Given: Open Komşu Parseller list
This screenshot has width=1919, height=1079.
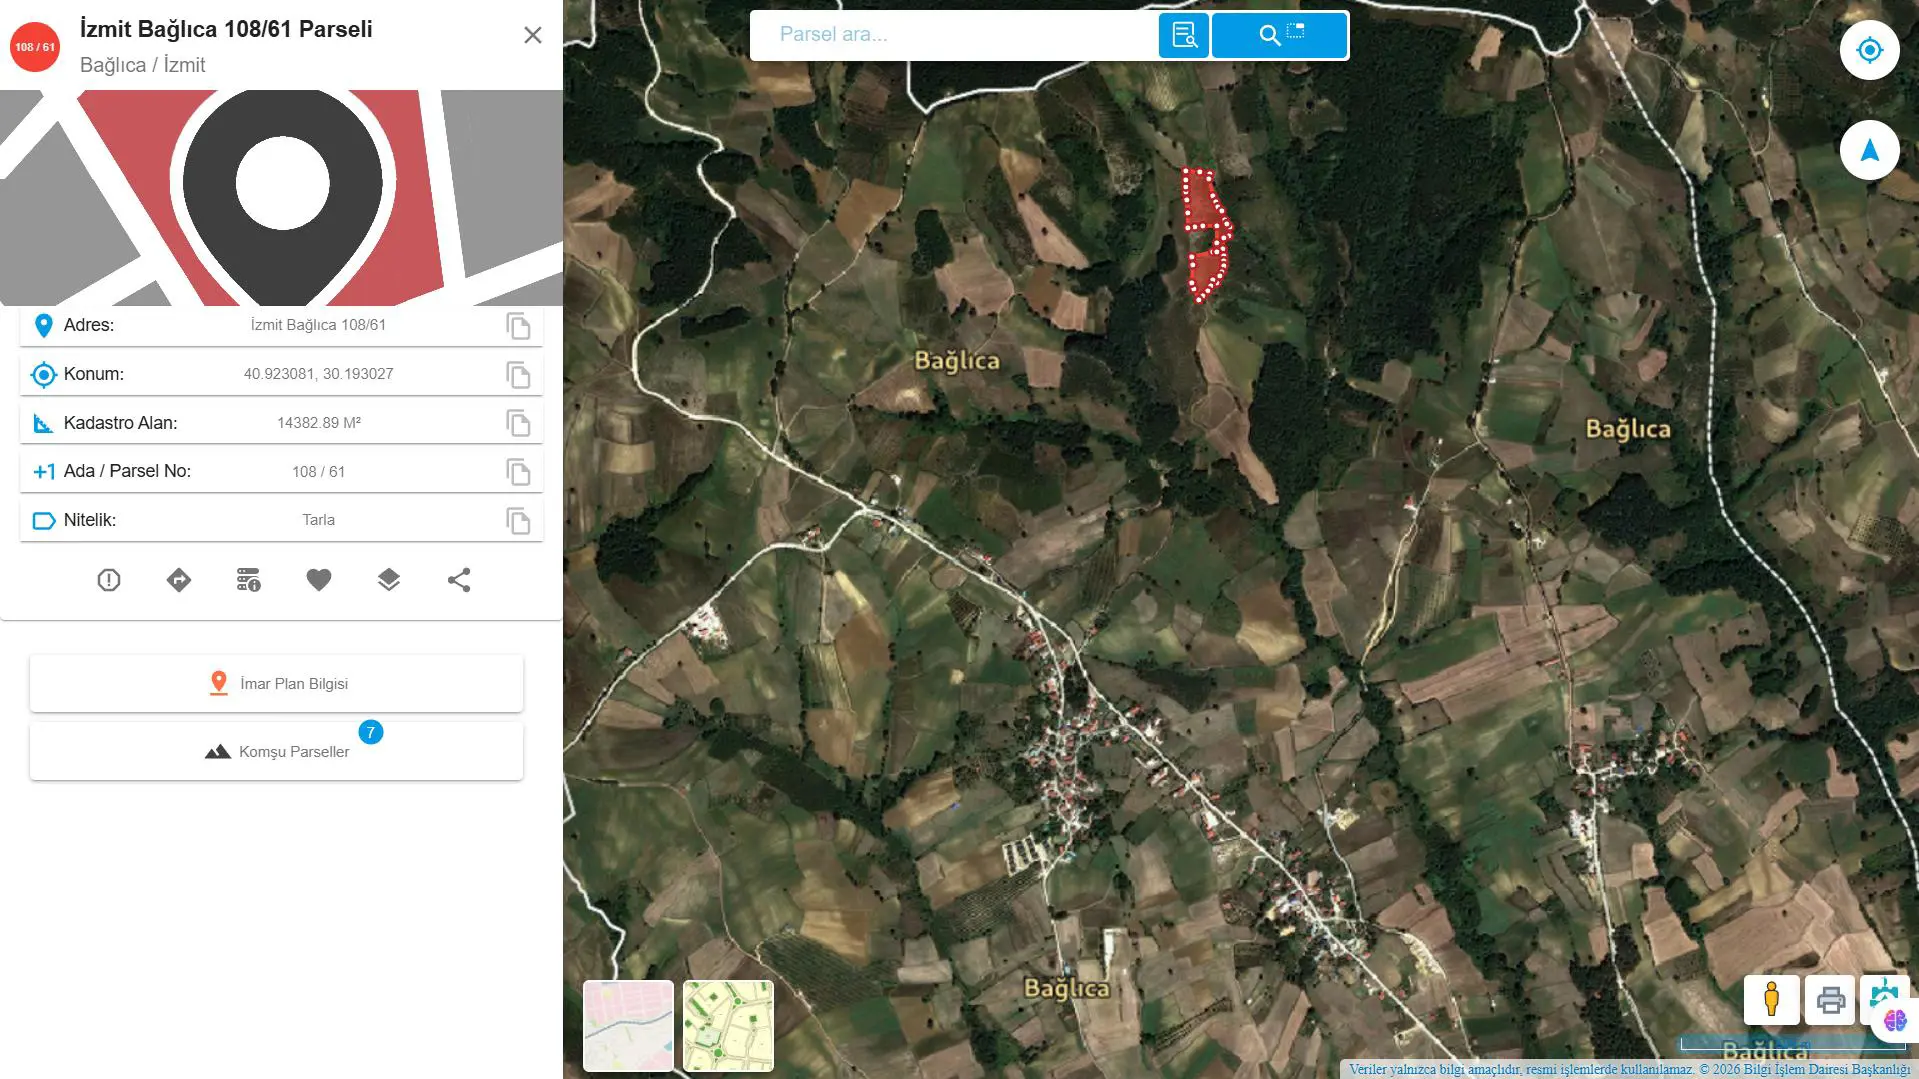Looking at the screenshot, I should click(x=276, y=752).
